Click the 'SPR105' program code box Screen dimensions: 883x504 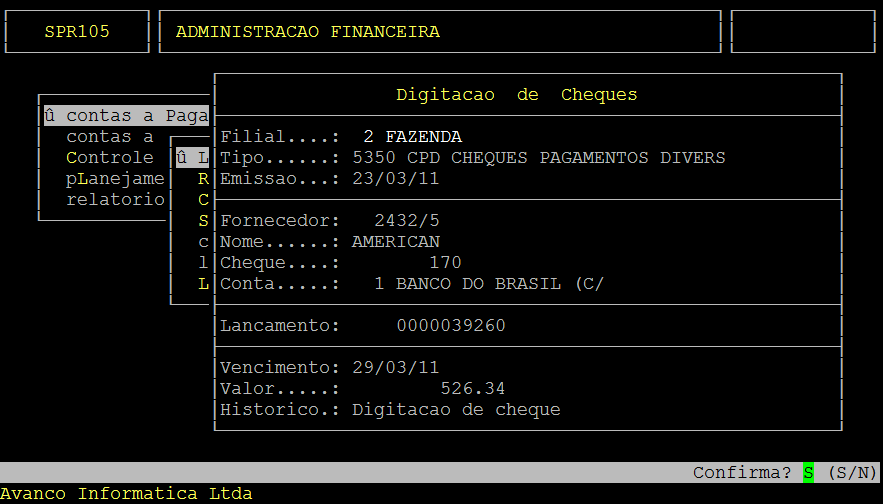pos(77,32)
